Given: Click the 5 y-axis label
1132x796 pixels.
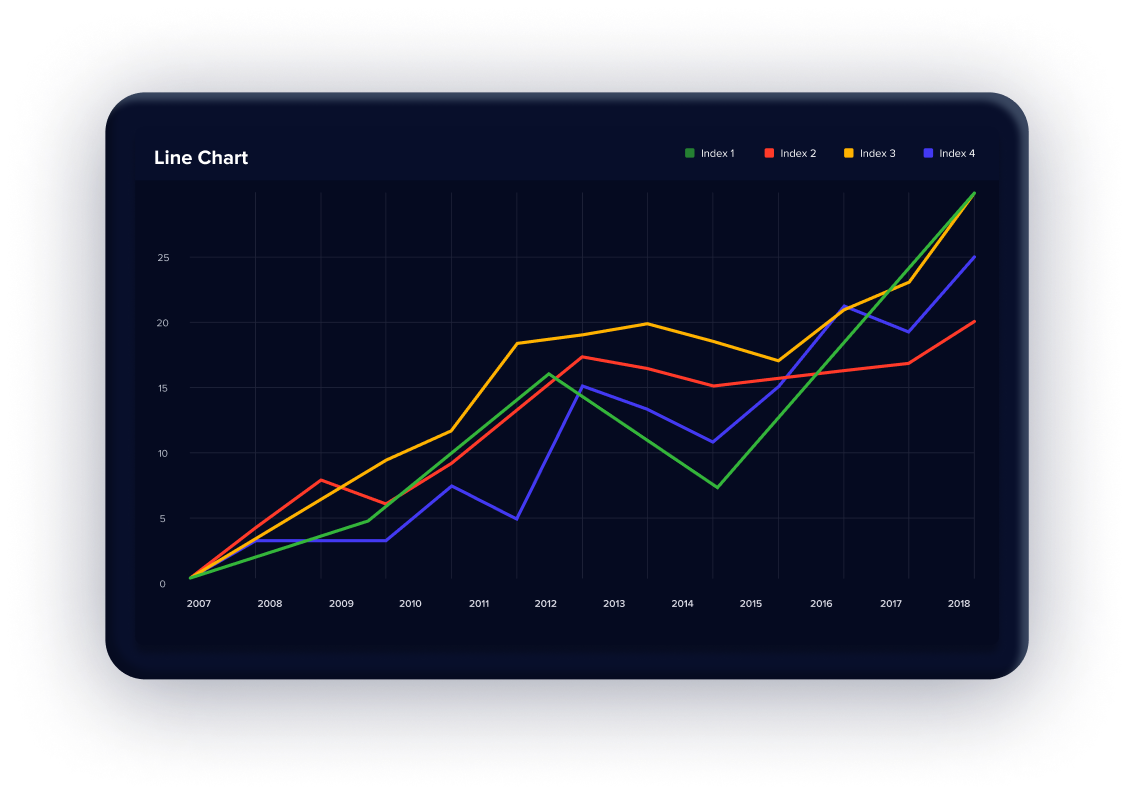Looking at the screenshot, I should click(162, 519).
